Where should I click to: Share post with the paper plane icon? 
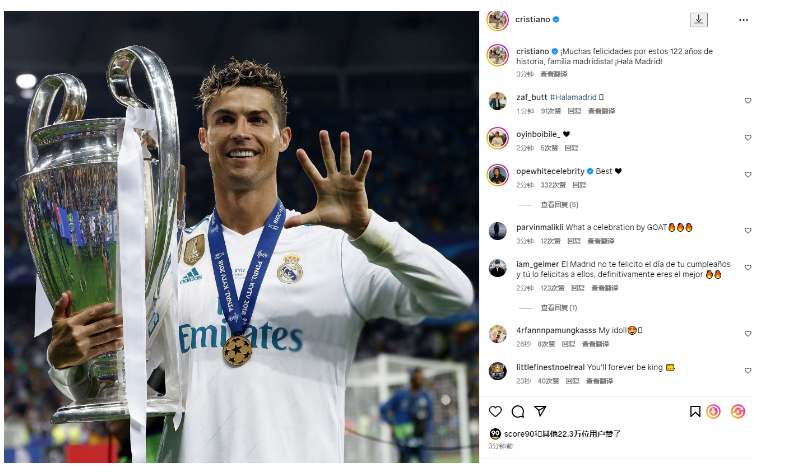click(x=540, y=411)
